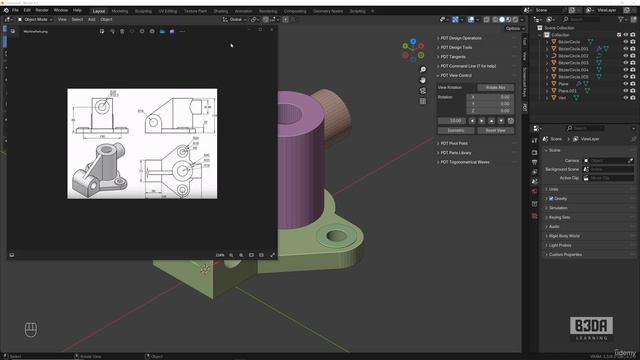Hide BézierCircle.003 with eye icon

coord(626,62)
